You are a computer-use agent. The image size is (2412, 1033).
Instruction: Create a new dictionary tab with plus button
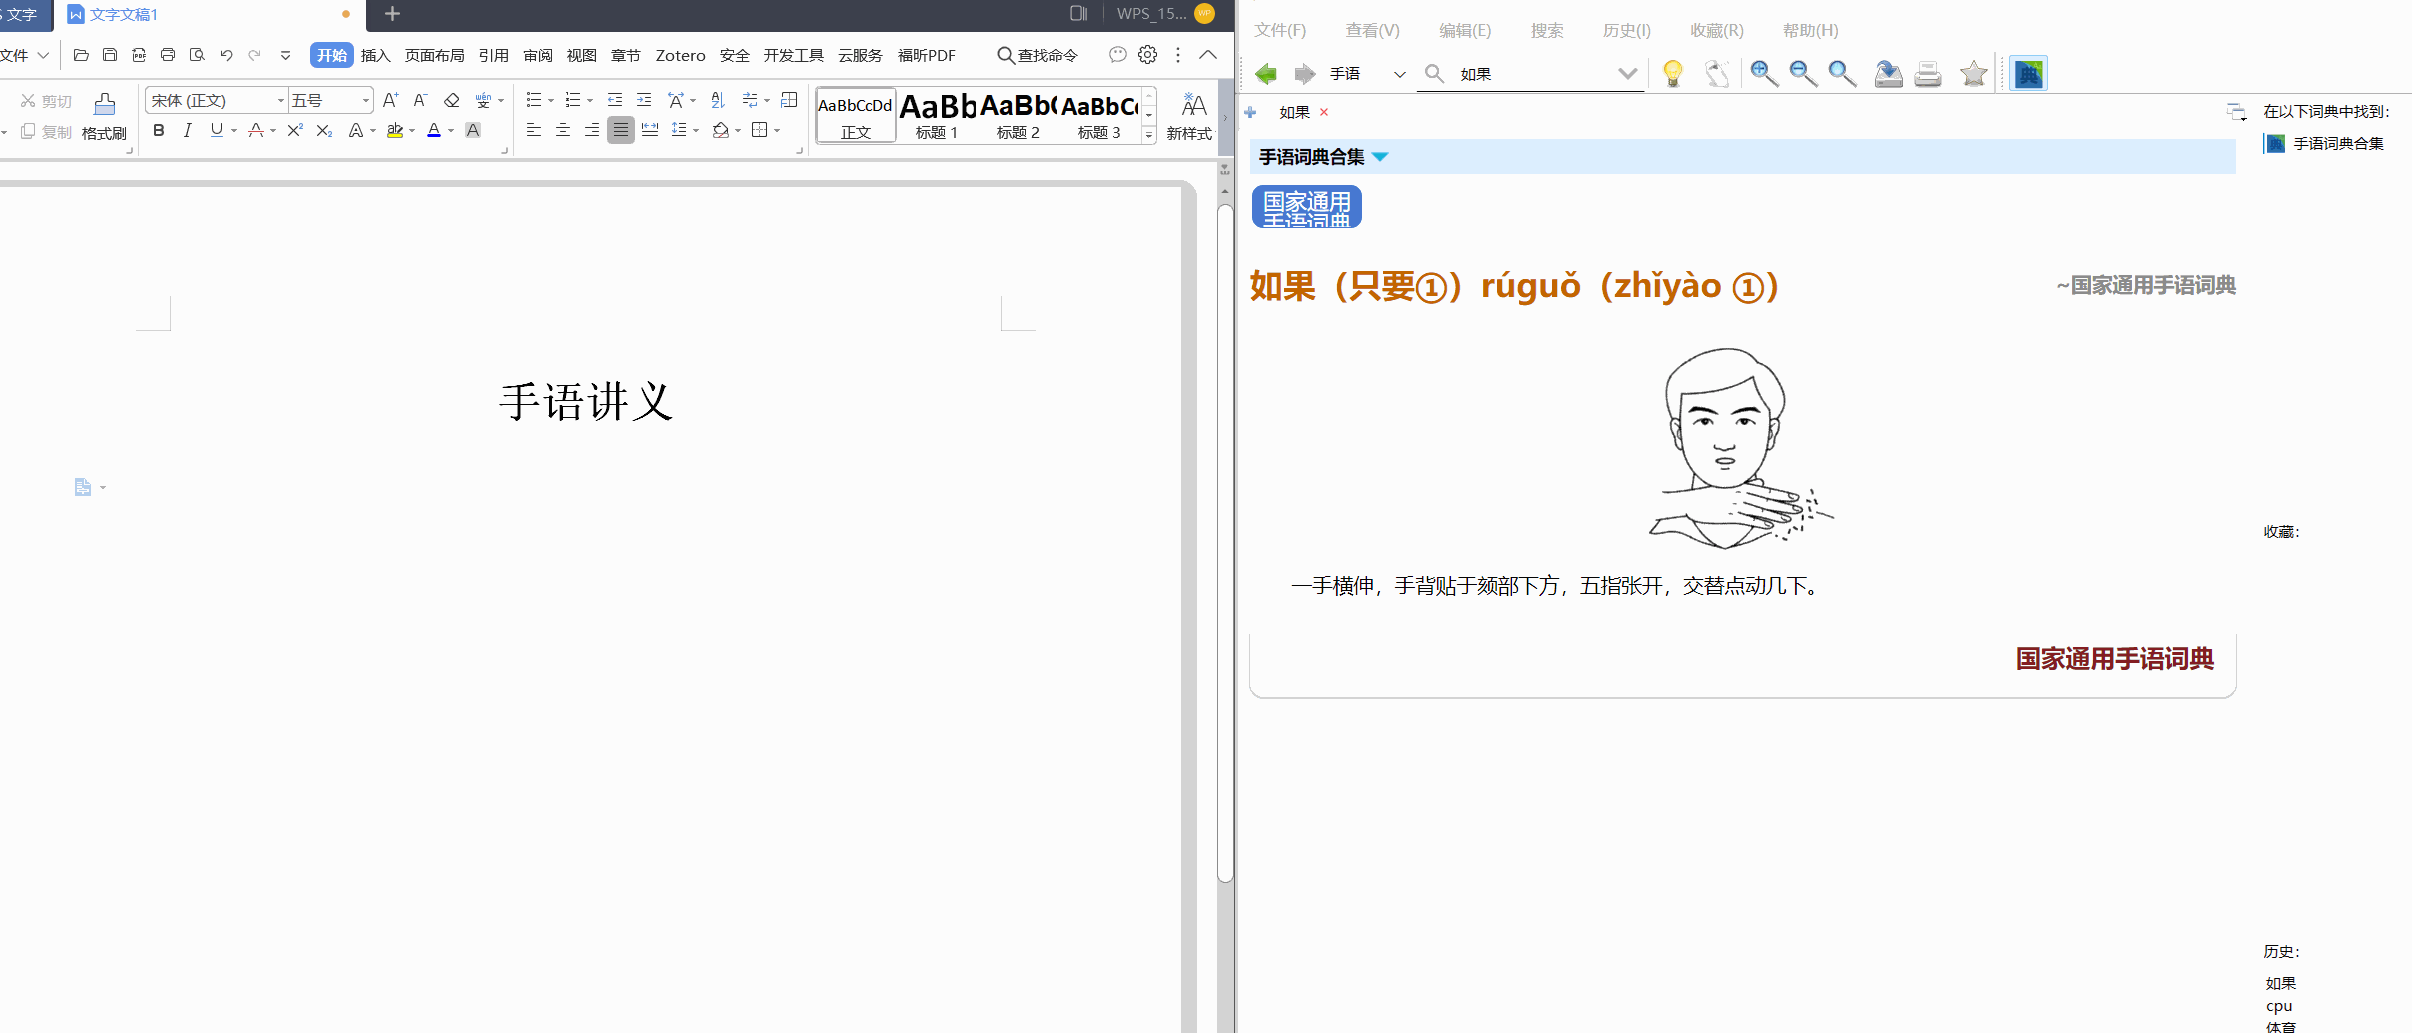(1251, 112)
